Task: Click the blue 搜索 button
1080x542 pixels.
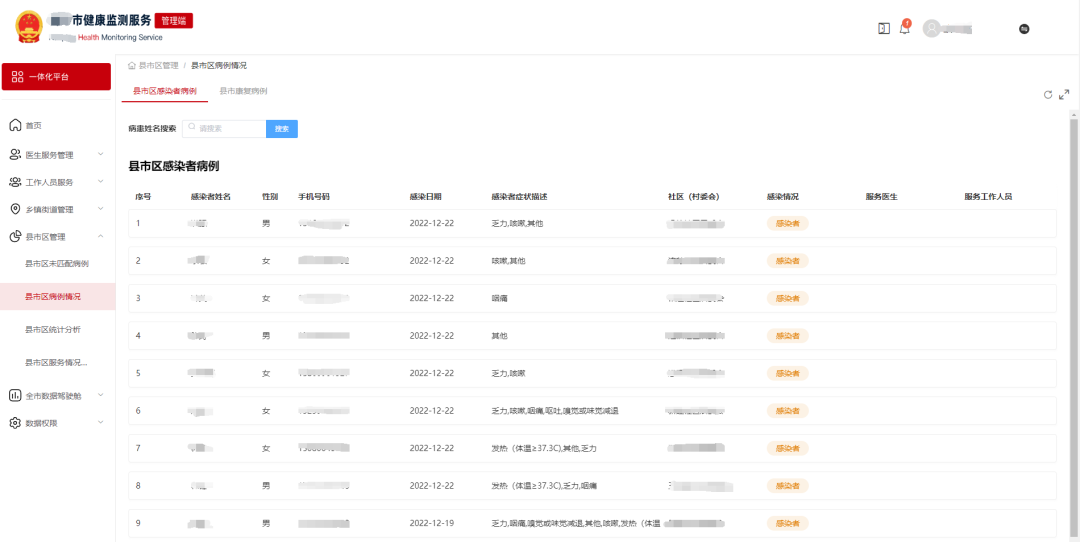Action: pyautogui.click(x=282, y=129)
